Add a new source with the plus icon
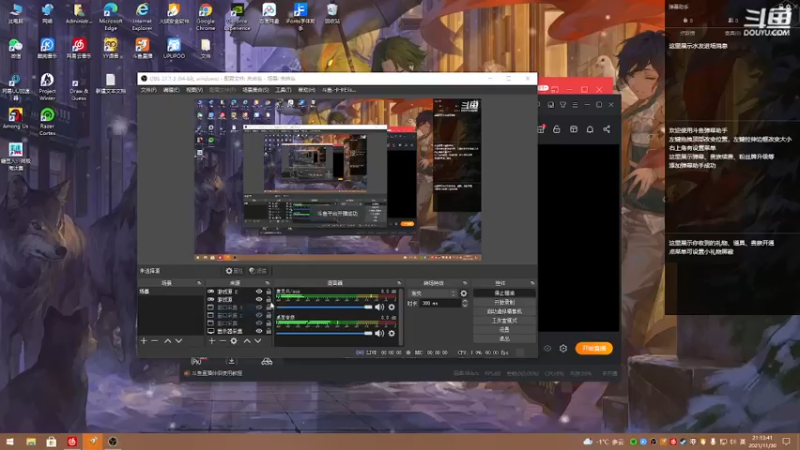 coord(212,341)
